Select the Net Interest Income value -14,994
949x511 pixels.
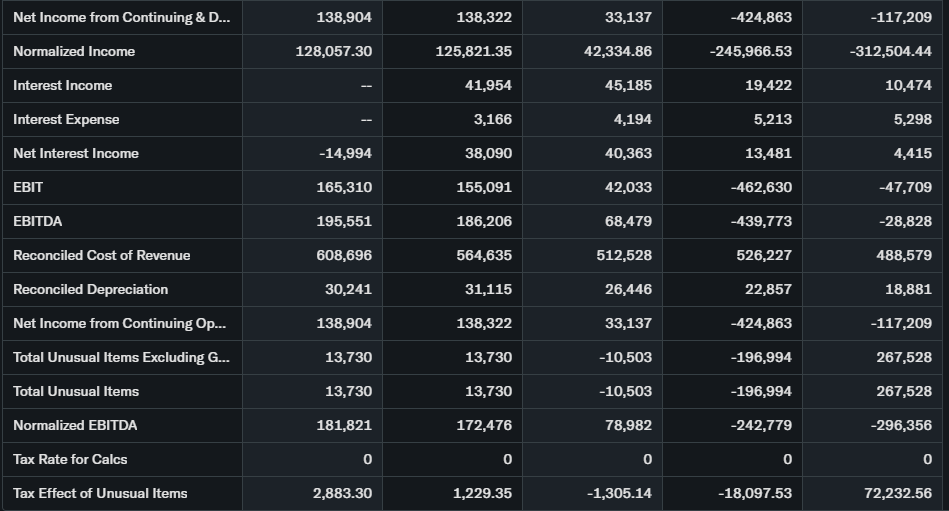click(x=345, y=153)
